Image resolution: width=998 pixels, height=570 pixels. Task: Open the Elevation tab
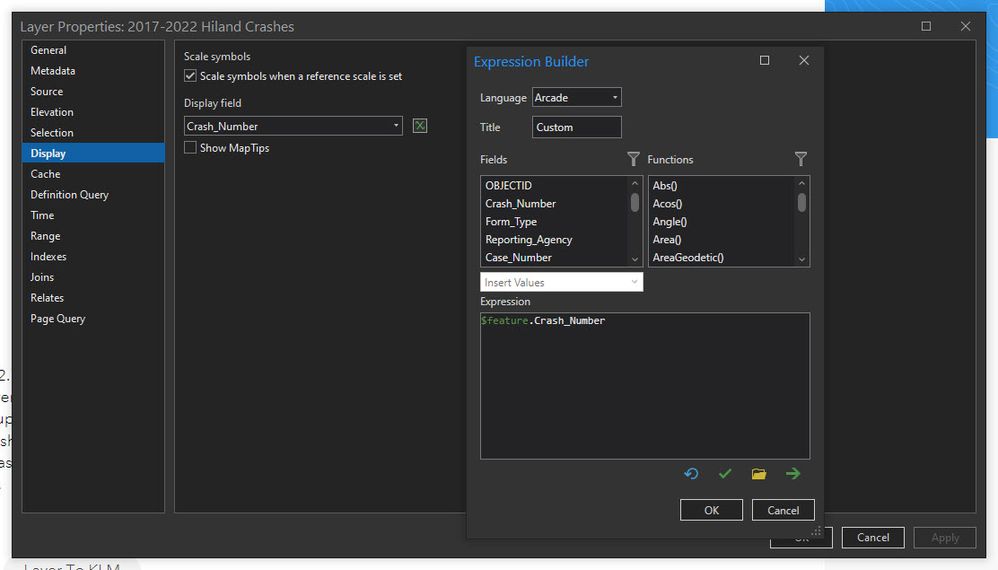pyautogui.click(x=93, y=112)
